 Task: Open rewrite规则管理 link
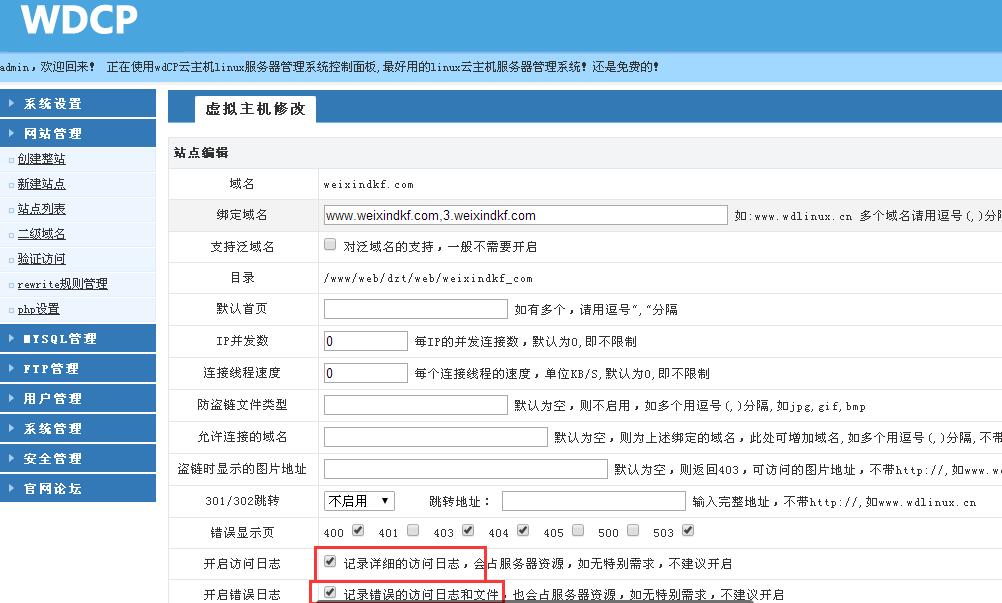(x=62, y=284)
